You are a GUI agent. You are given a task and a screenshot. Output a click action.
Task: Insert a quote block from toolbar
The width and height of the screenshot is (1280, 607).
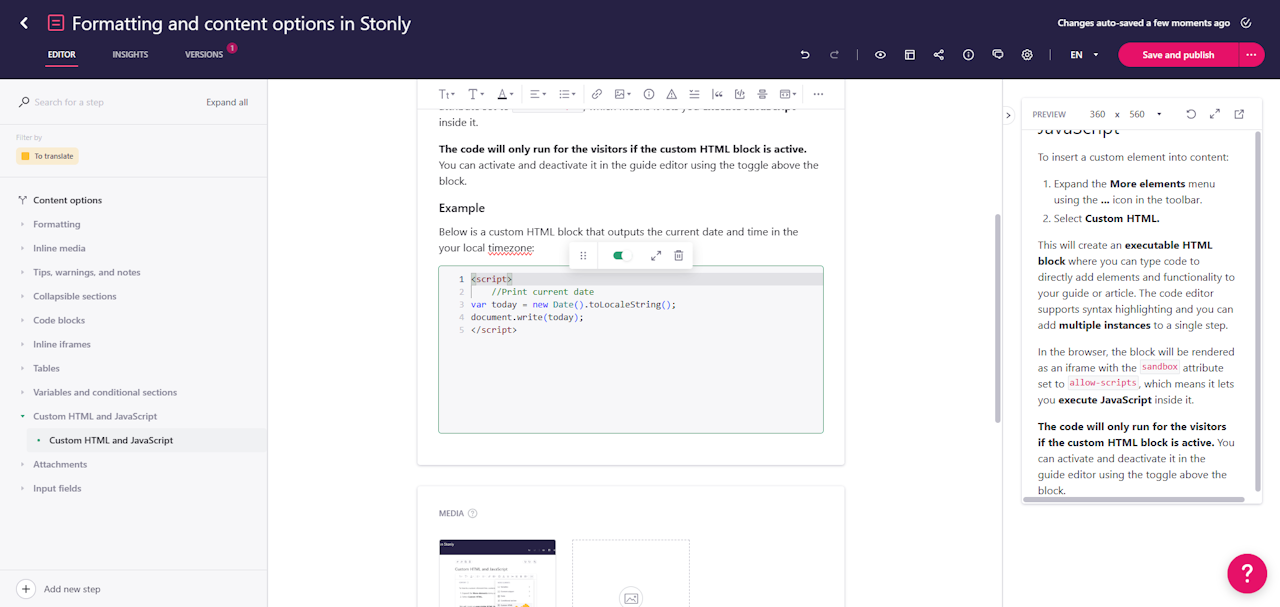point(717,94)
